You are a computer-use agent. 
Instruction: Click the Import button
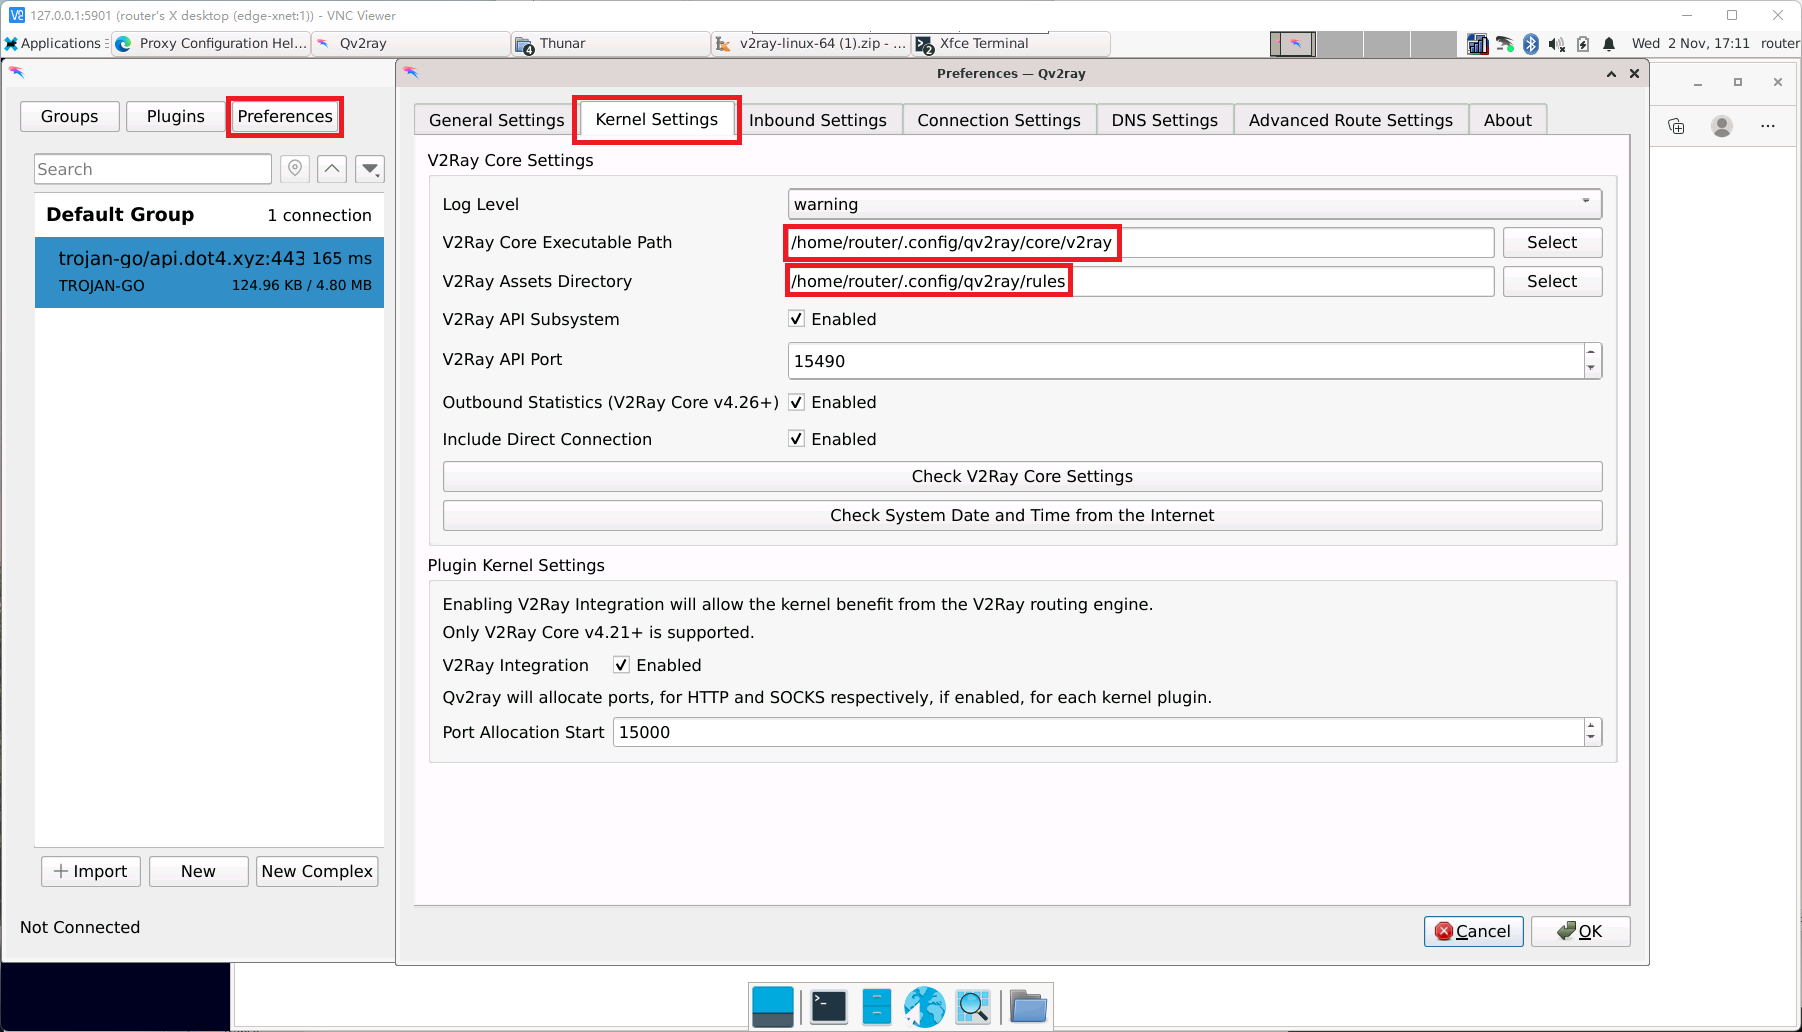click(x=91, y=871)
